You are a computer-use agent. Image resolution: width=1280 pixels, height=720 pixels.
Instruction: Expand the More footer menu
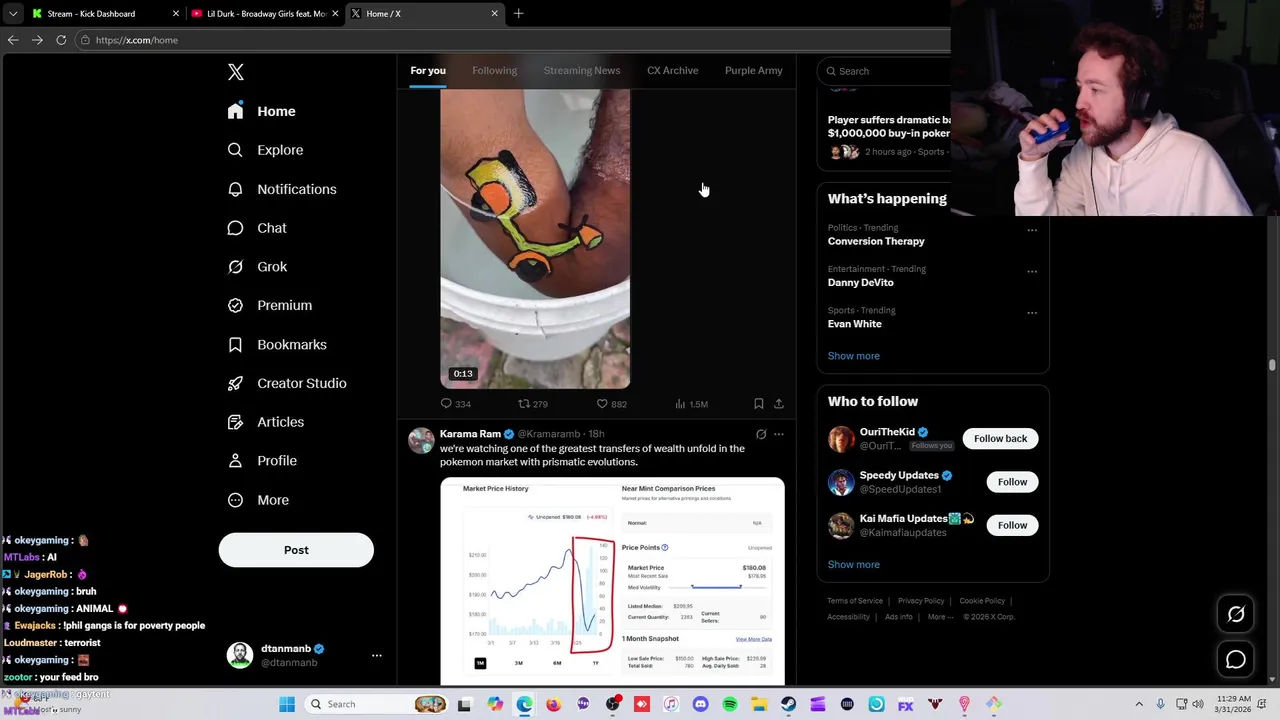(x=939, y=617)
